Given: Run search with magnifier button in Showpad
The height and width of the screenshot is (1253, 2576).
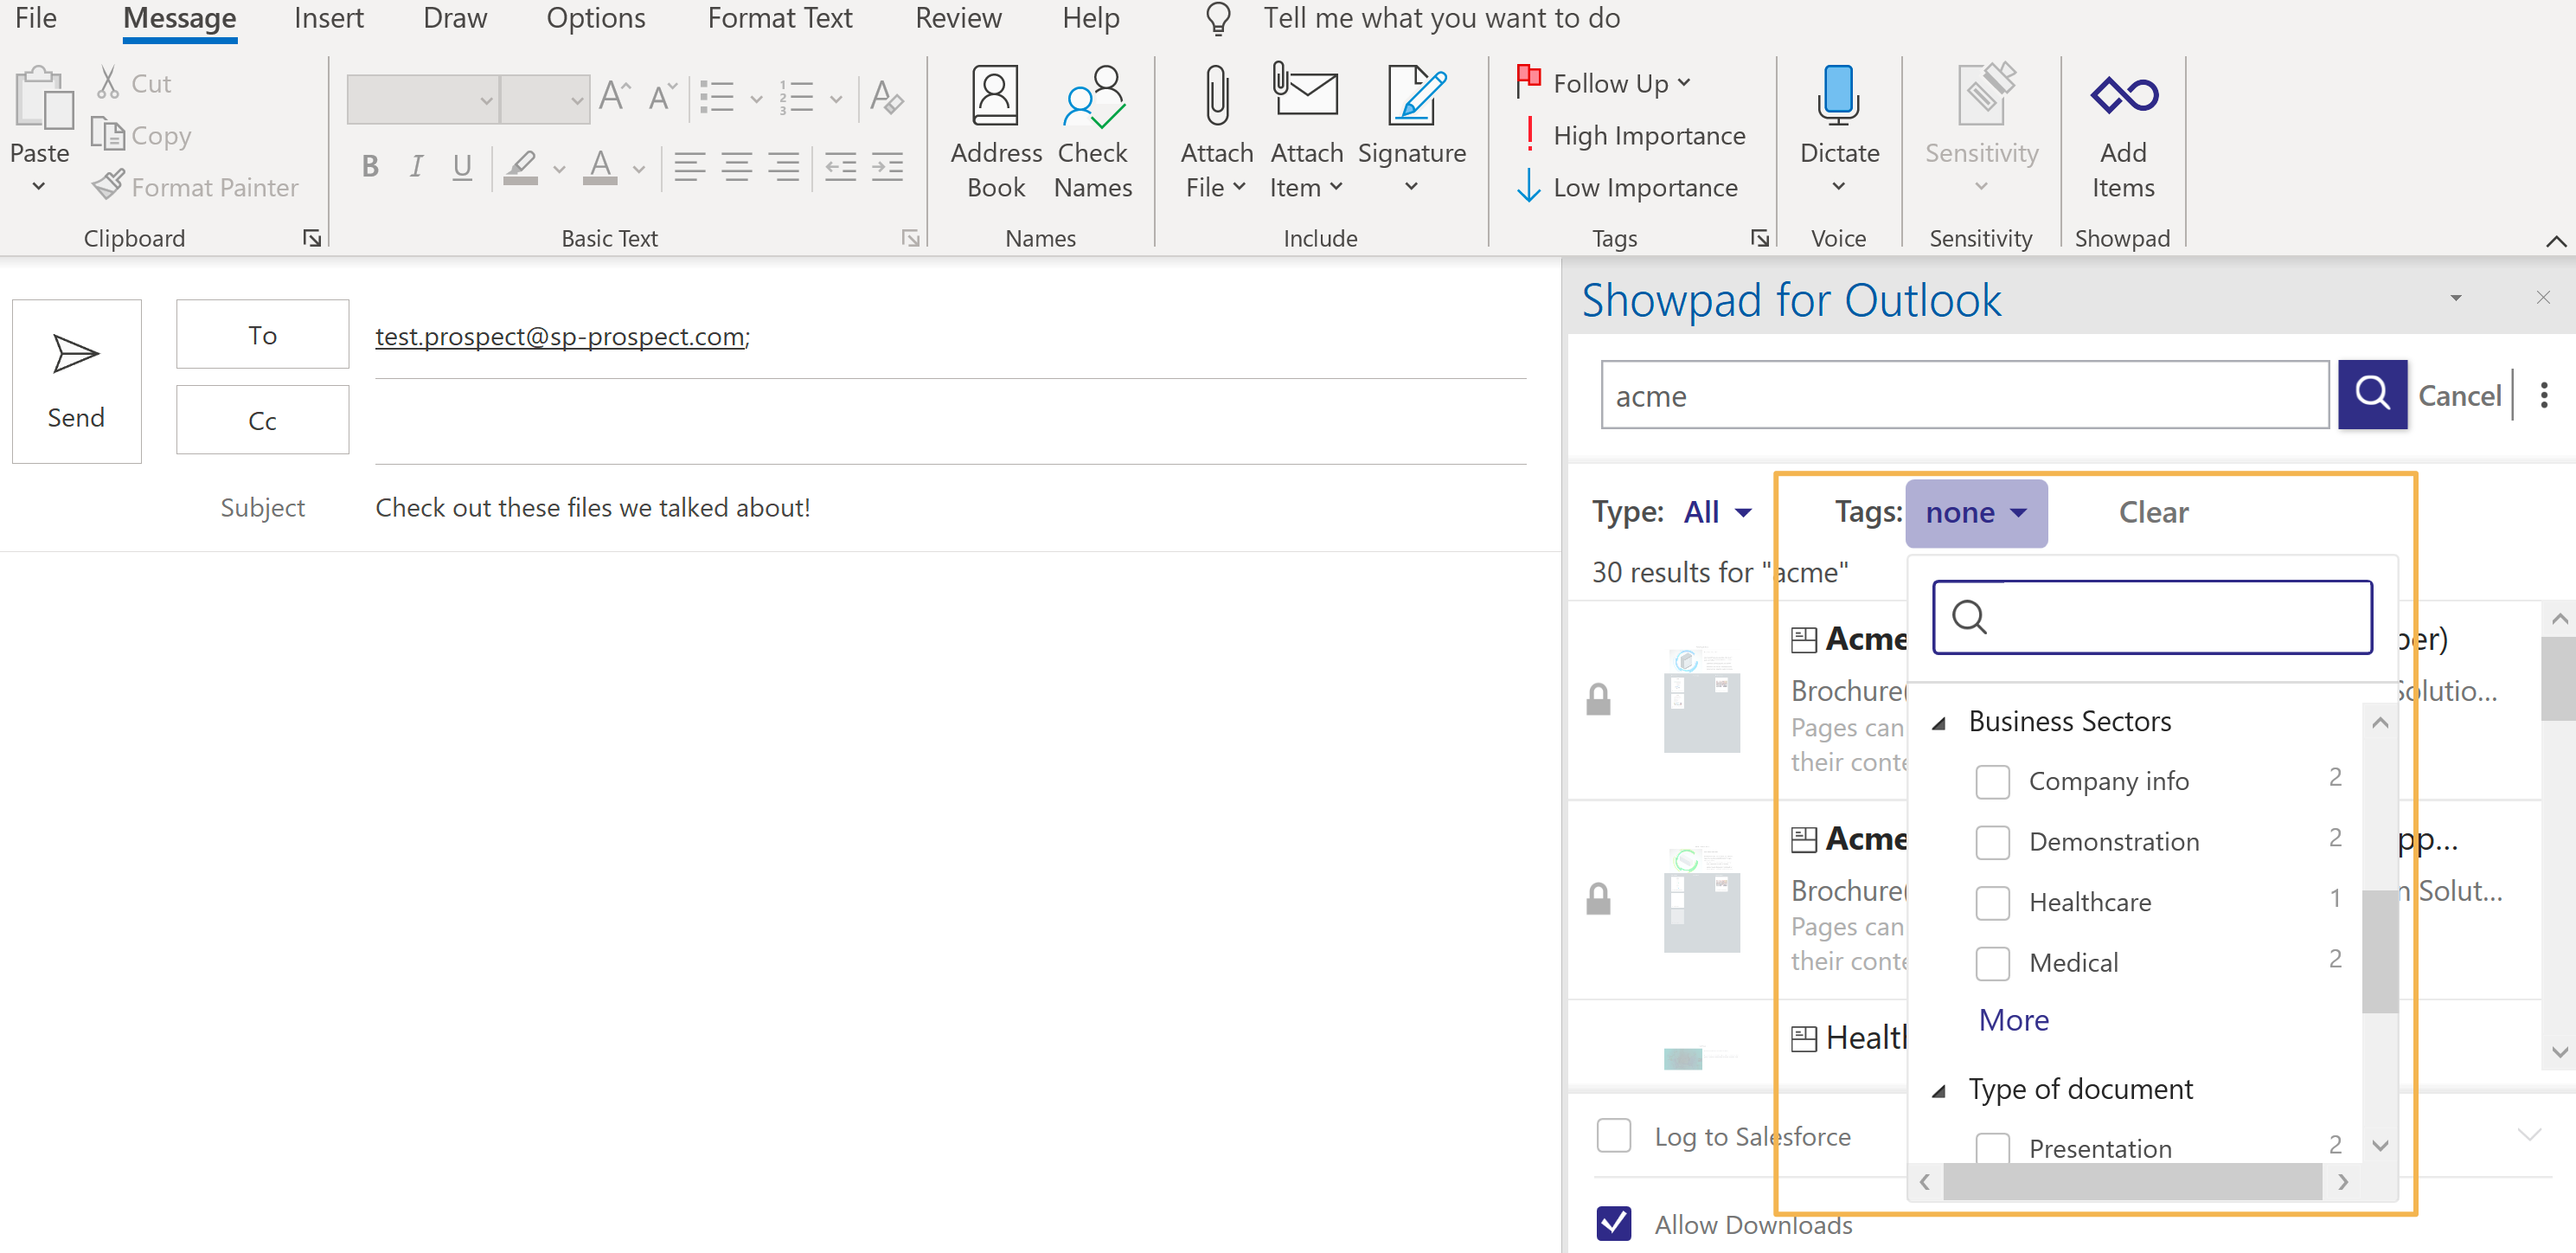Looking at the screenshot, I should click(x=2372, y=394).
